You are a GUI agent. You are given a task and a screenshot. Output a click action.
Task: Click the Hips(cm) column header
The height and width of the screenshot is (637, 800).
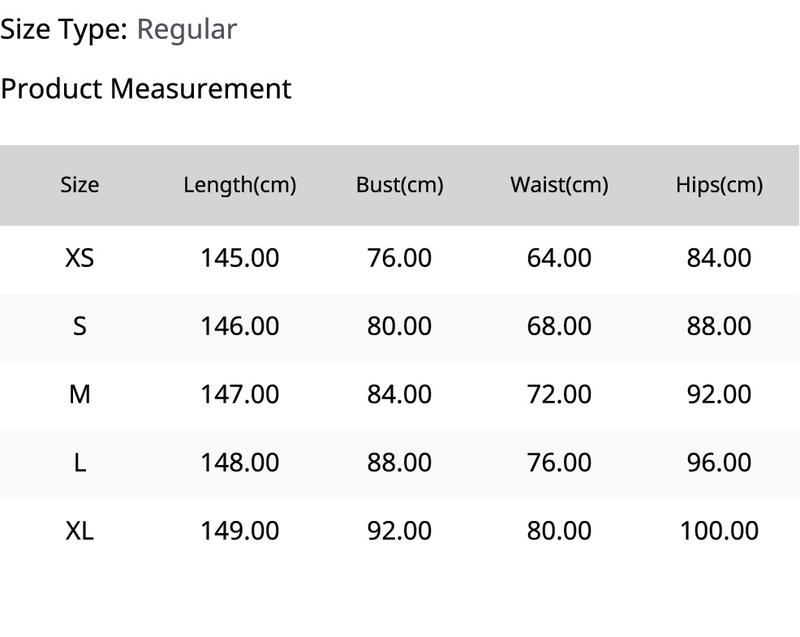click(719, 185)
